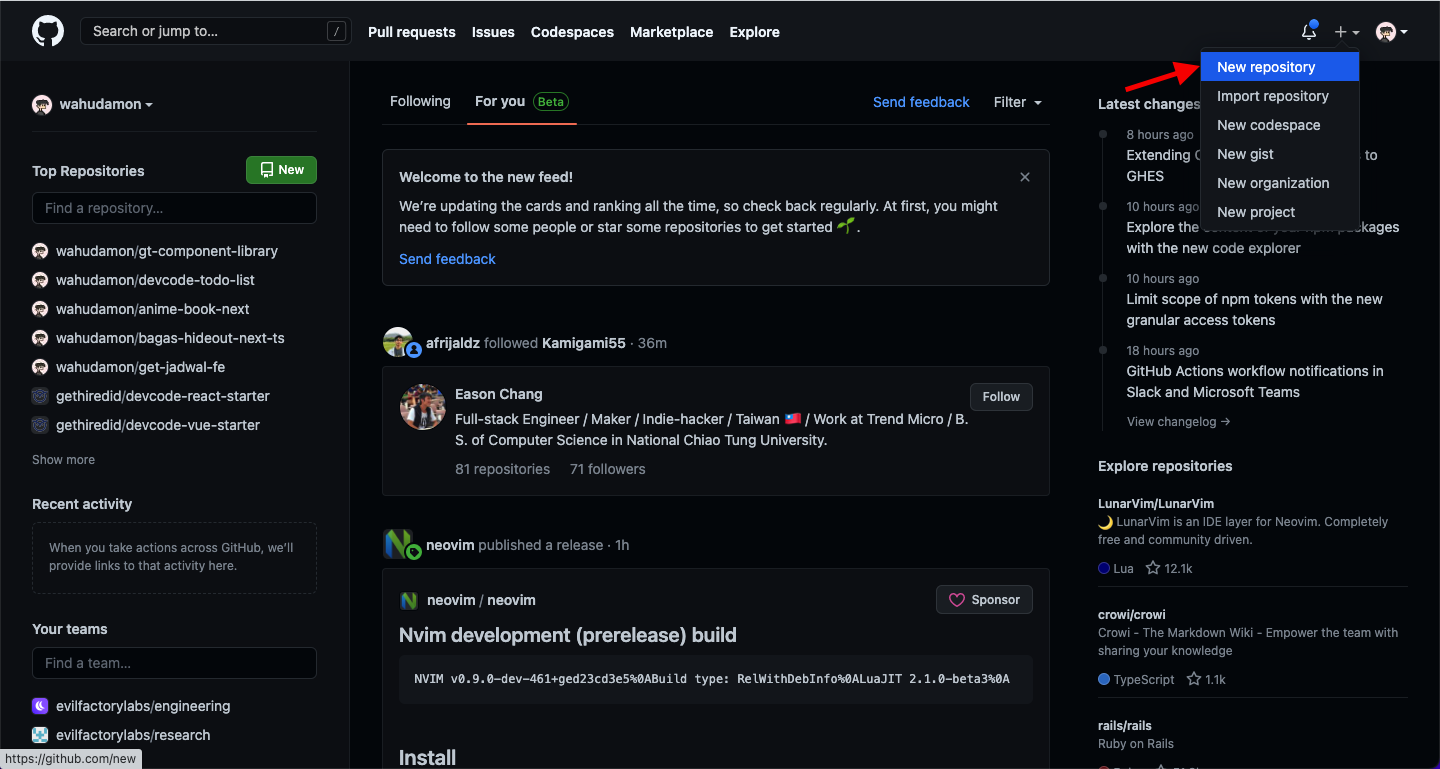
Task: Click afrijaldz avatar in the feed
Action: [398, 342]
